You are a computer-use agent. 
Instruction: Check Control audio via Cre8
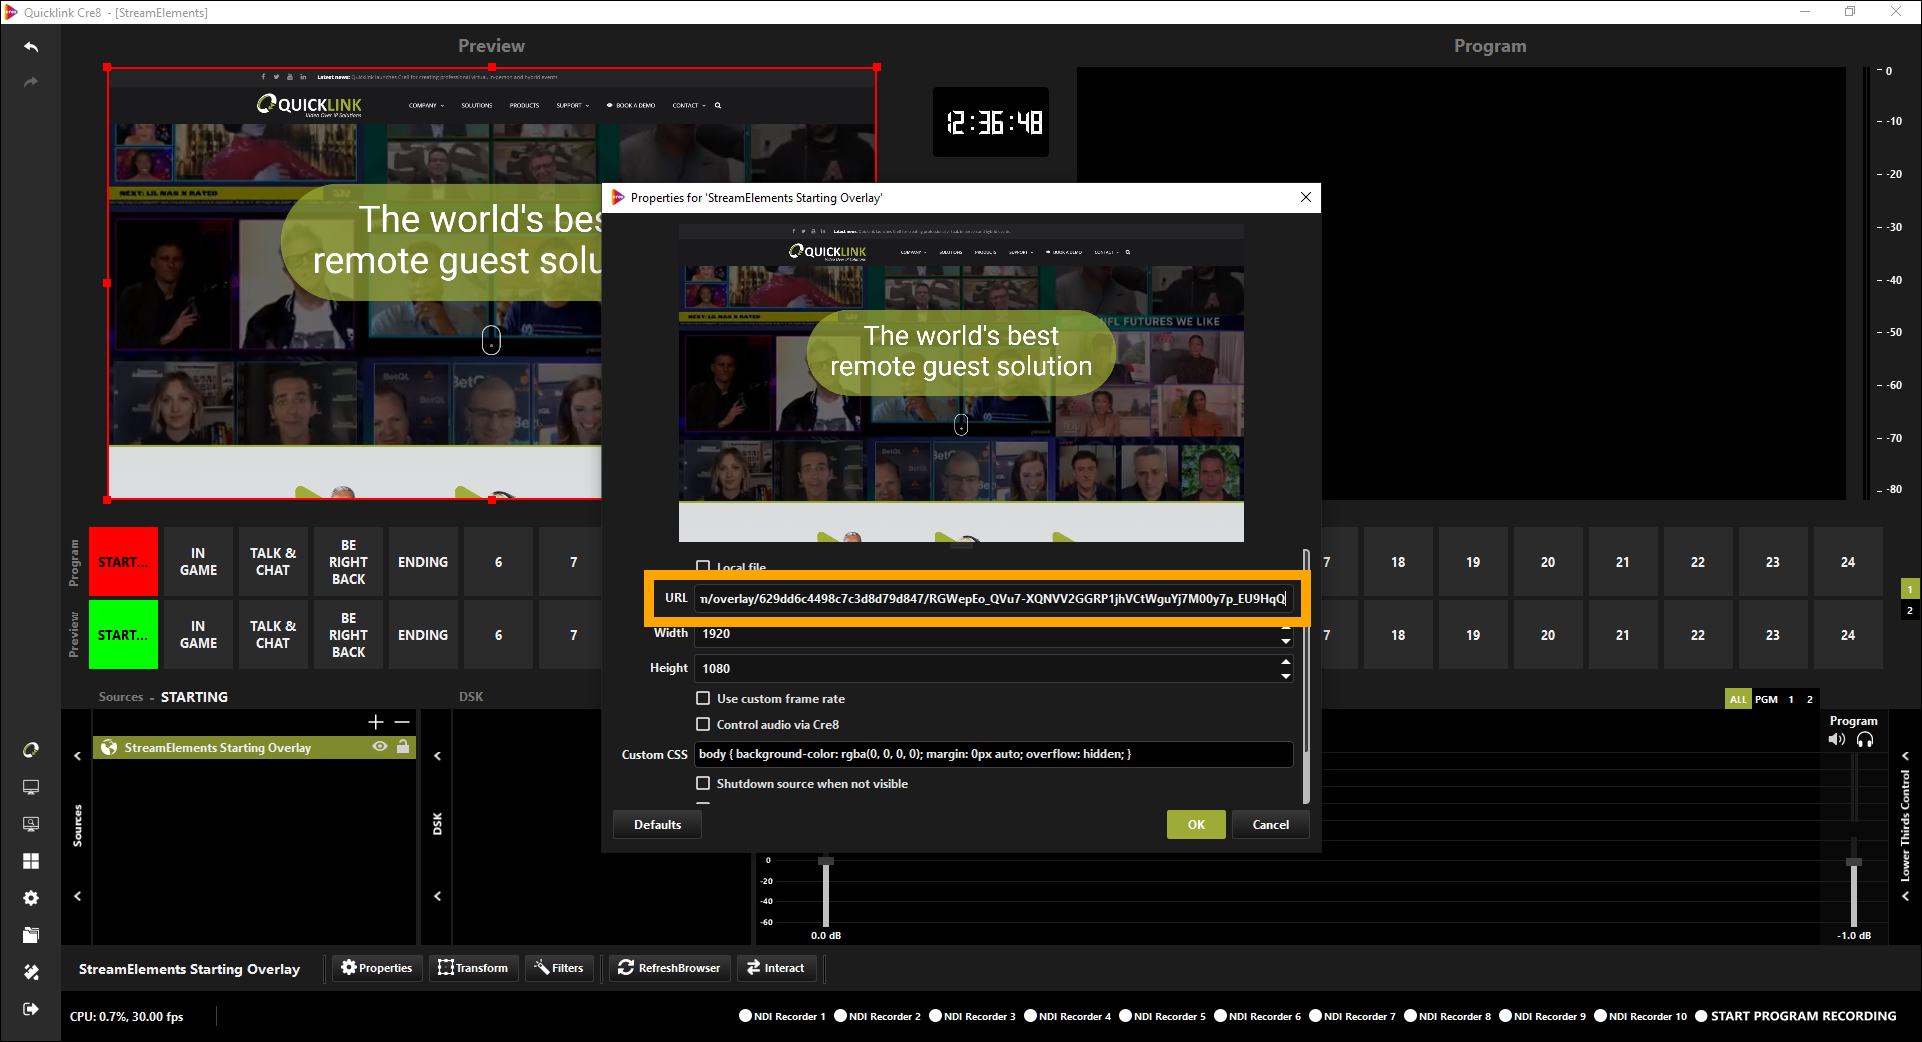[x=703, y=725]
